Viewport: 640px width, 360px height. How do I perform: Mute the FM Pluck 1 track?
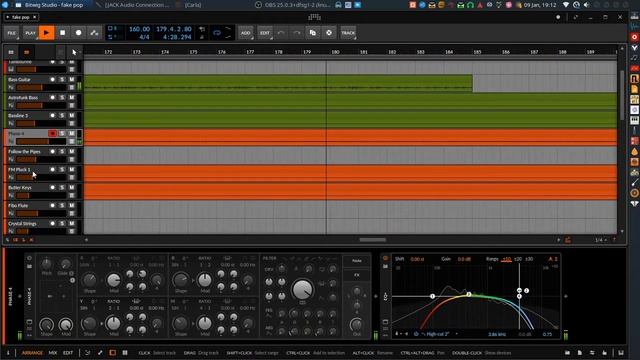[x=71, y=169]
